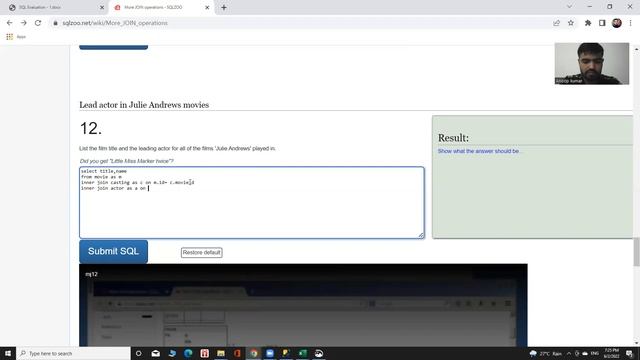Viewport: 640px width, 360px height.
Task: Go back to previous page in browser
Action: coord(9,23)
